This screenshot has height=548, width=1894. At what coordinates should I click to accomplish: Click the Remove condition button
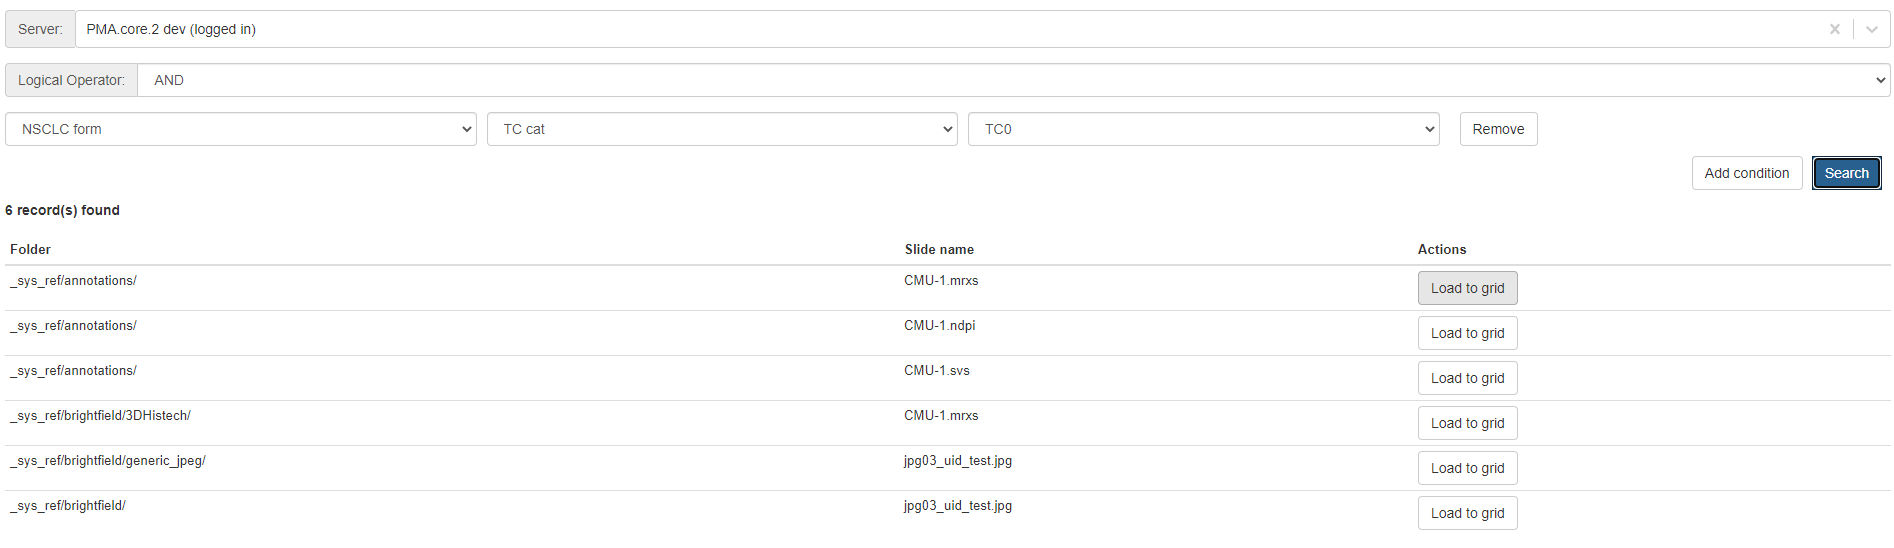coord(1497,129)
